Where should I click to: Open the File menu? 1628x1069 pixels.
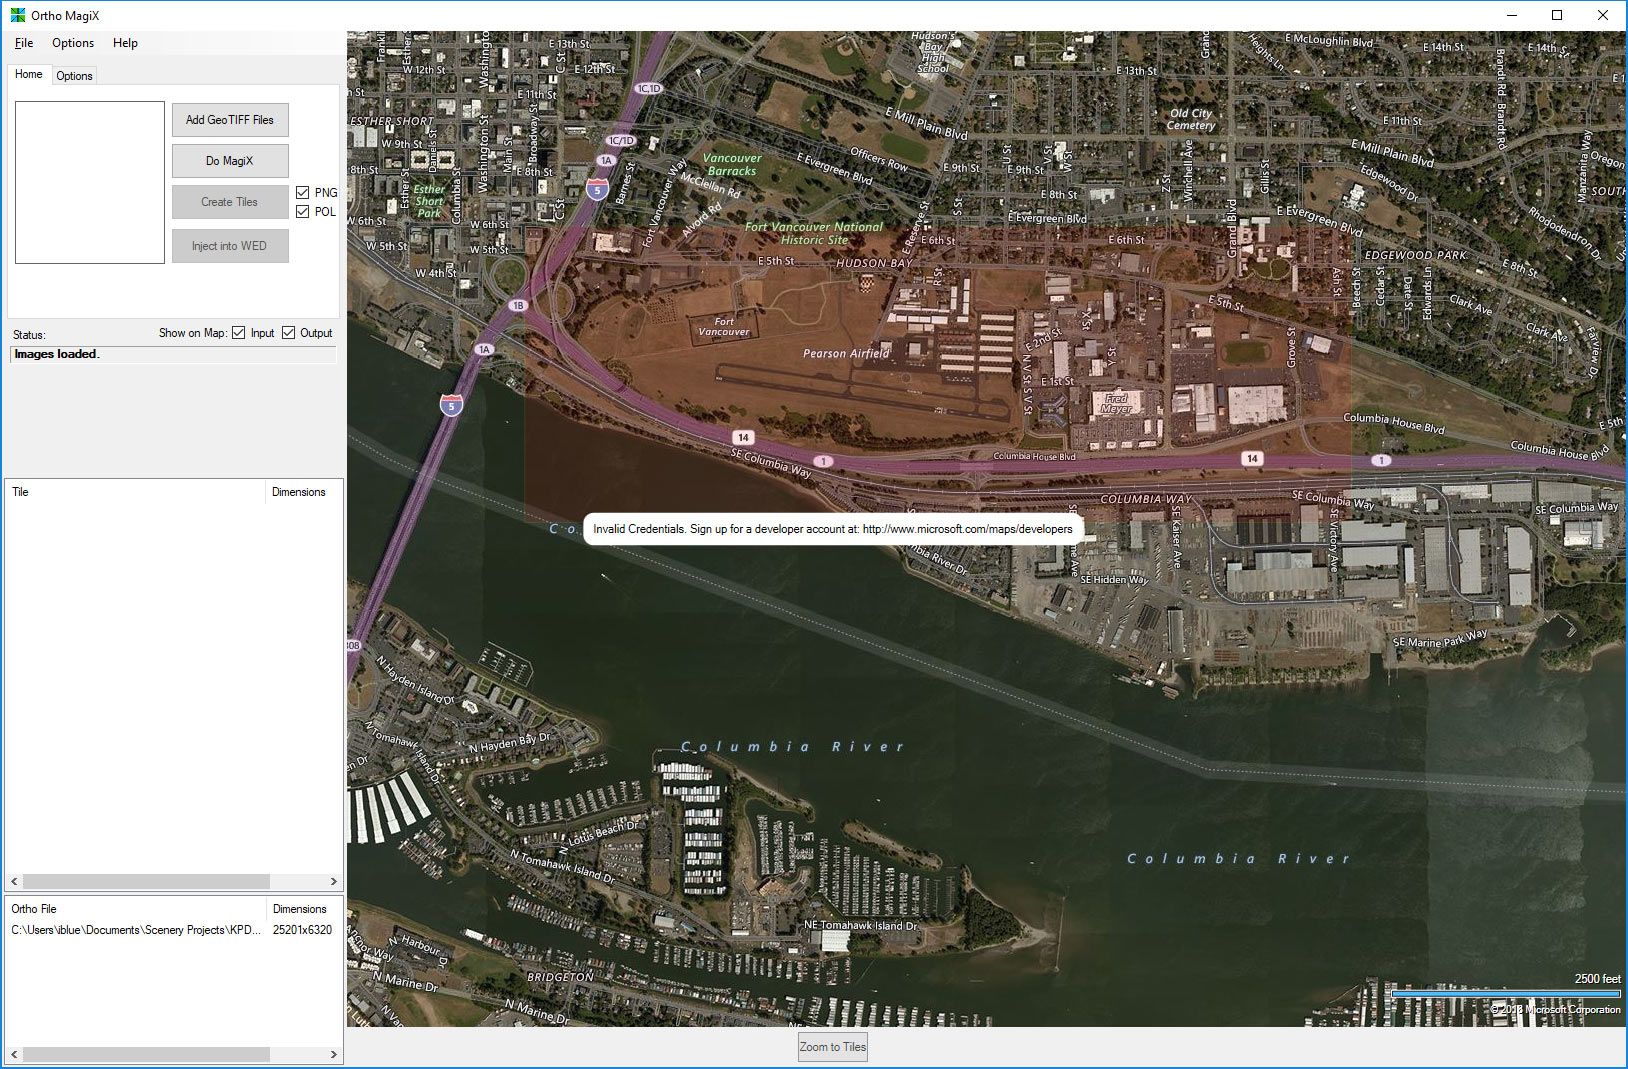pos(24,43)
